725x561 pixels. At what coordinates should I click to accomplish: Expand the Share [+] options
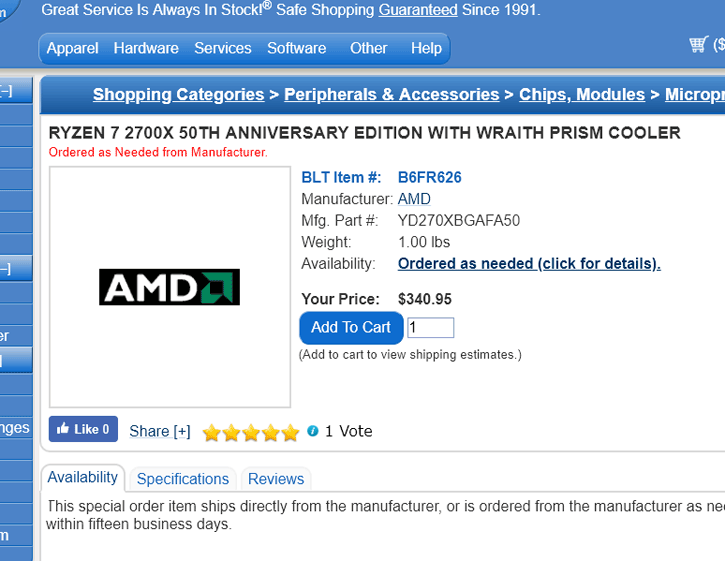(160, 431)
